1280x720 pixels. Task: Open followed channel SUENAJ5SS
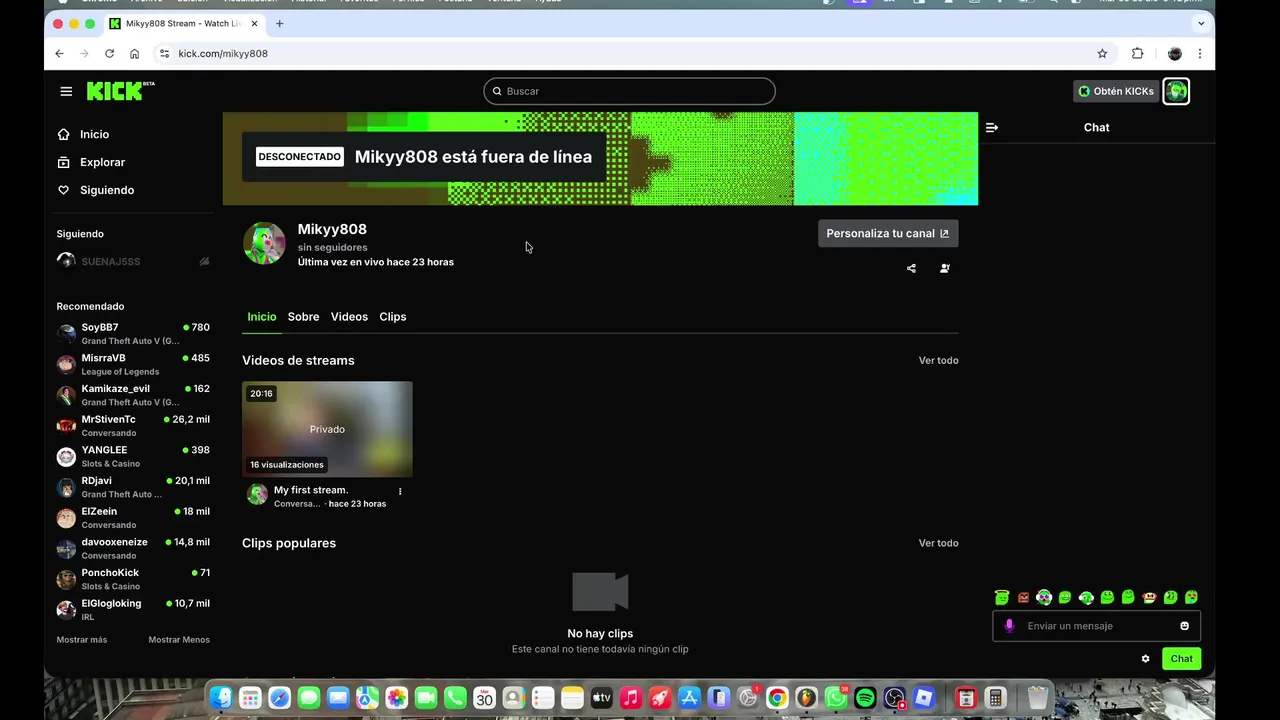tap(134, 261)
